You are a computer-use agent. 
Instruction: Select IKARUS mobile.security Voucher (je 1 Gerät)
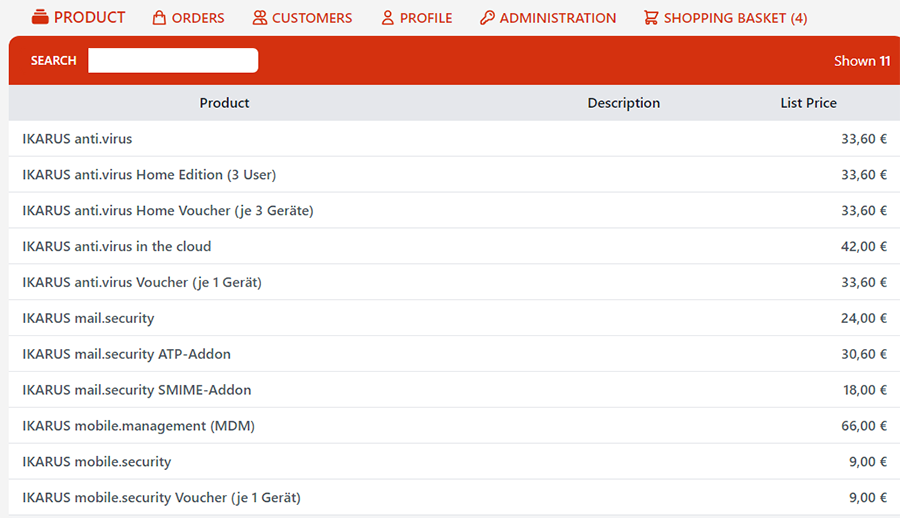tap(454, 497)
